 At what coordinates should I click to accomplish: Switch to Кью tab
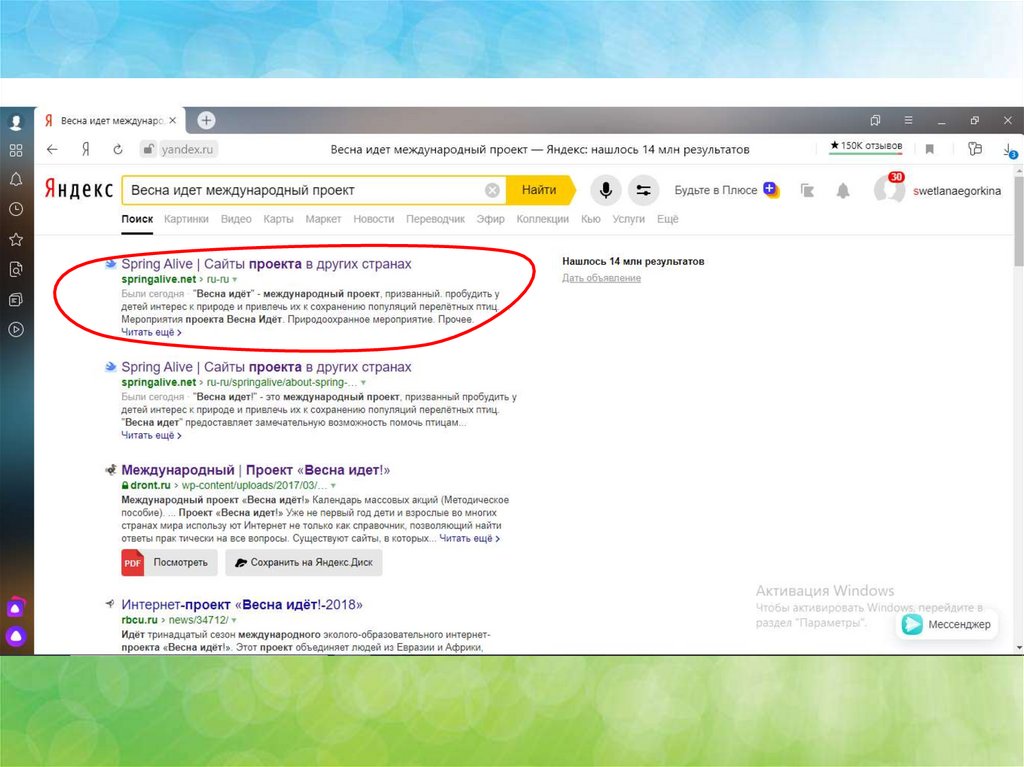click(590, 219)
